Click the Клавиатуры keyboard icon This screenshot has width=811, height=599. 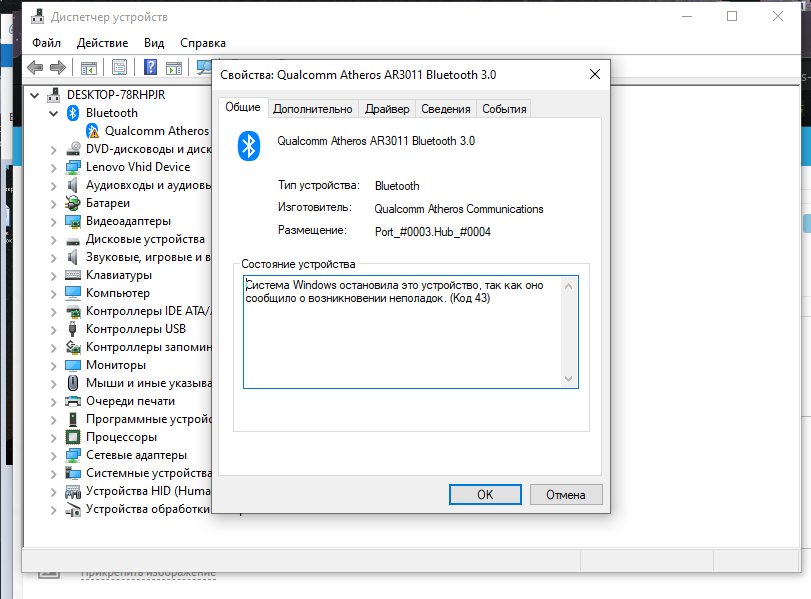[x=73, y=275]
